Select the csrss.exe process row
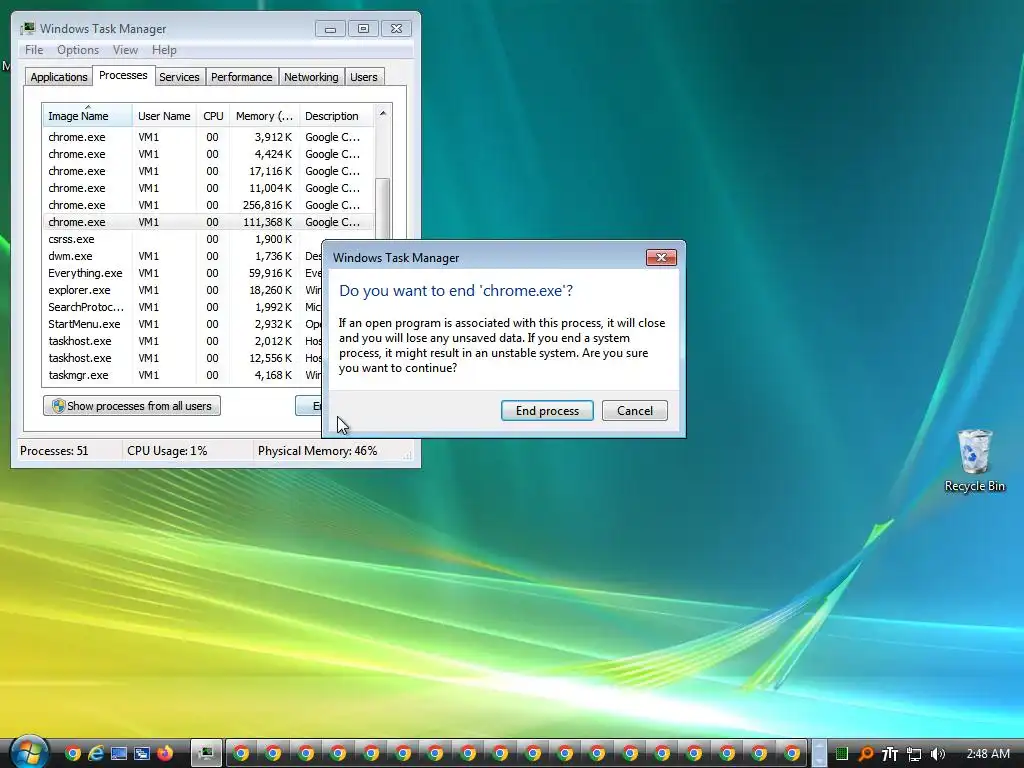 [183, 239]
